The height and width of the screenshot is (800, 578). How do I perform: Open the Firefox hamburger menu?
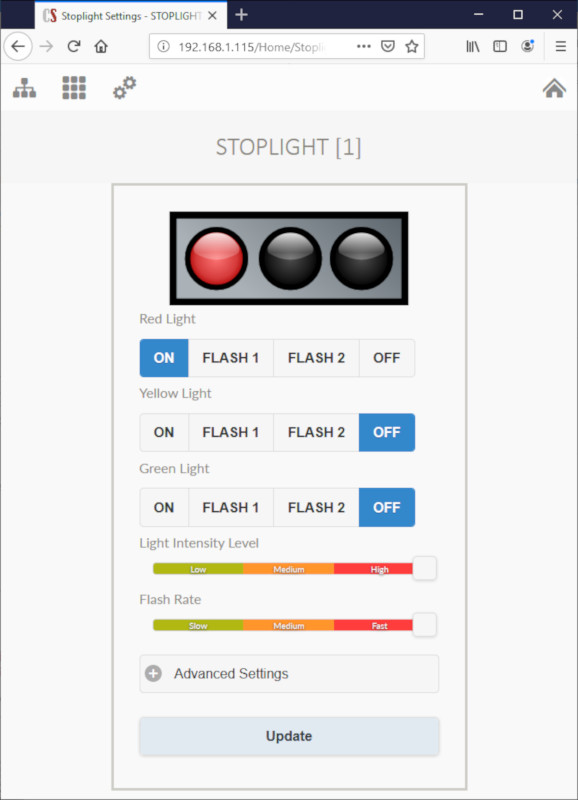561,46
